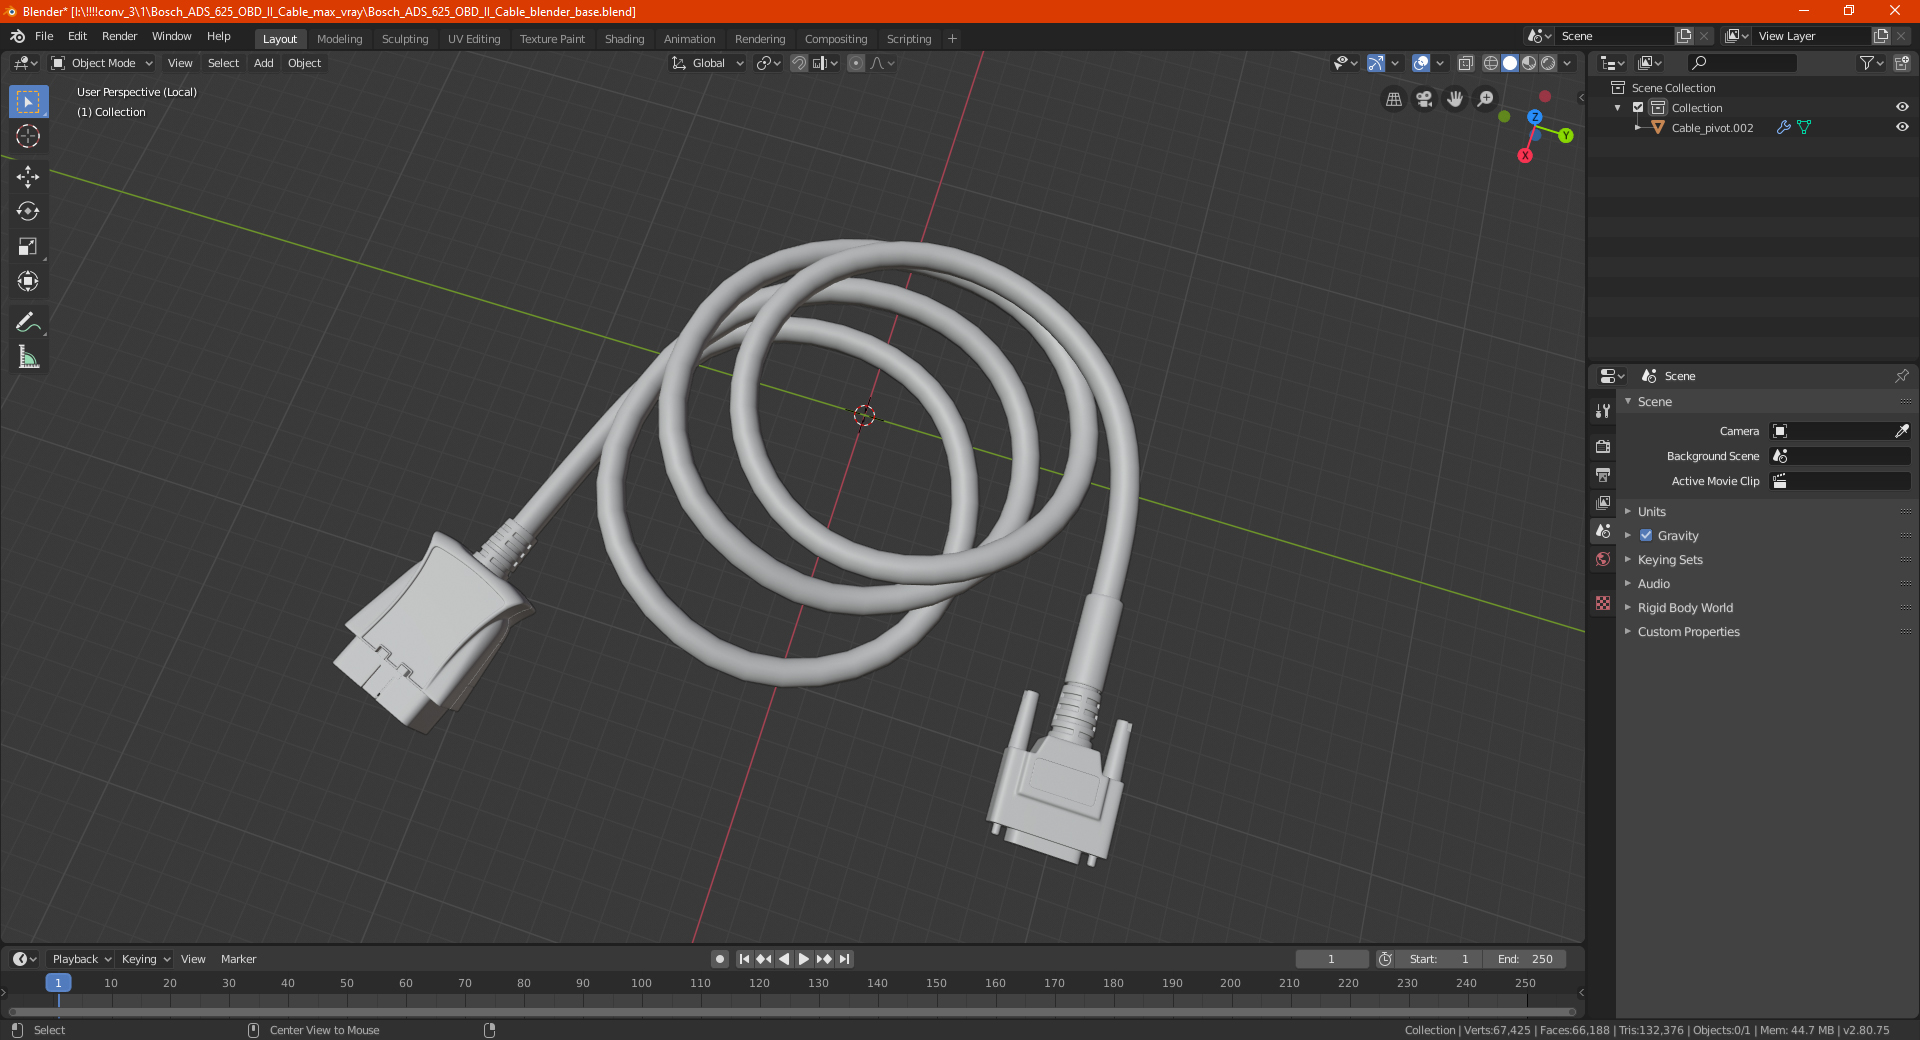Jump to the end frame button
Screen dimensions: 1920x1040
click(x=845, y=959)
